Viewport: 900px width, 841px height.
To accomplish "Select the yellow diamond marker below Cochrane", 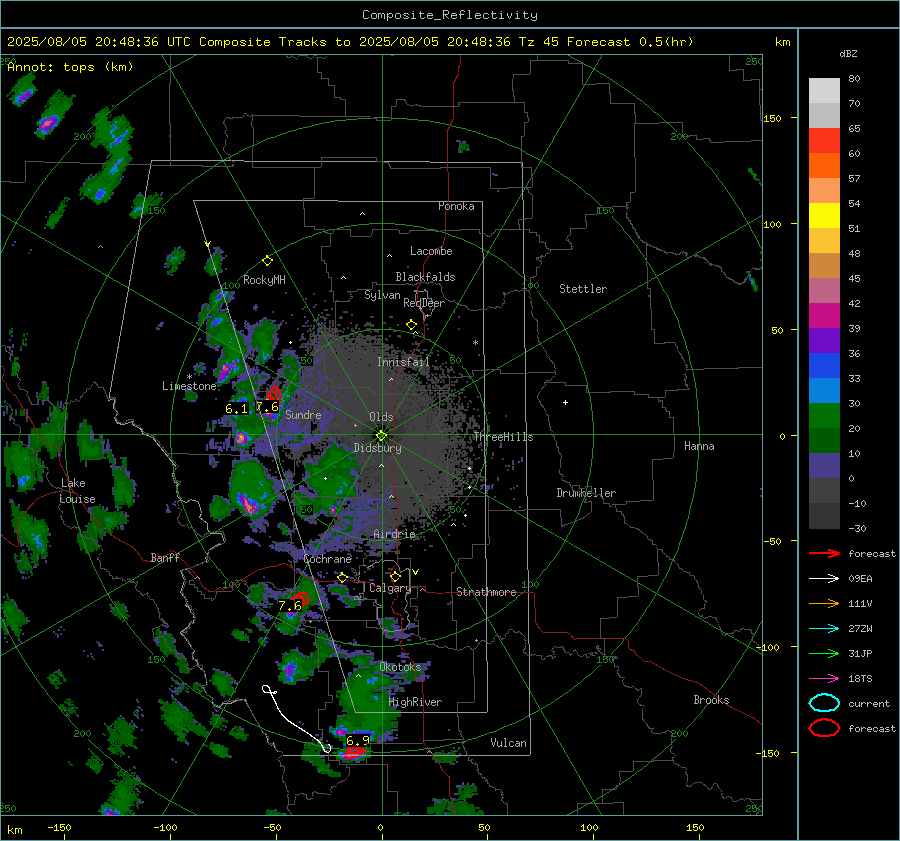I will [x=342, y=577].
